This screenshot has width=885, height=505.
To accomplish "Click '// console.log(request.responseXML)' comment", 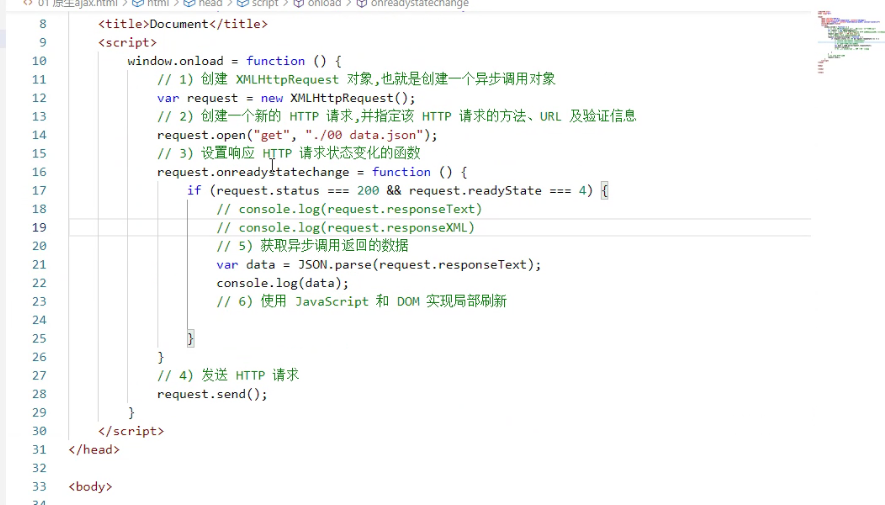I will click(345, 227).
